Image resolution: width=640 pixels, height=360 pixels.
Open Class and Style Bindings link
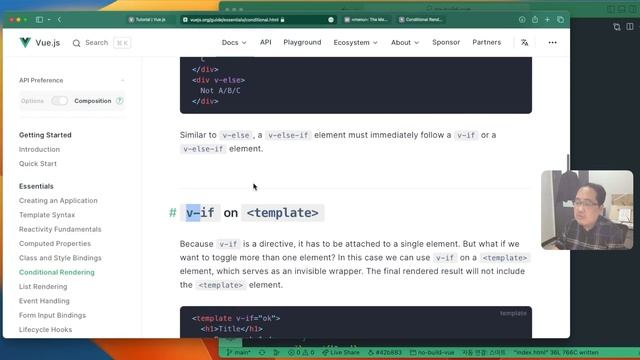point(60,258)
